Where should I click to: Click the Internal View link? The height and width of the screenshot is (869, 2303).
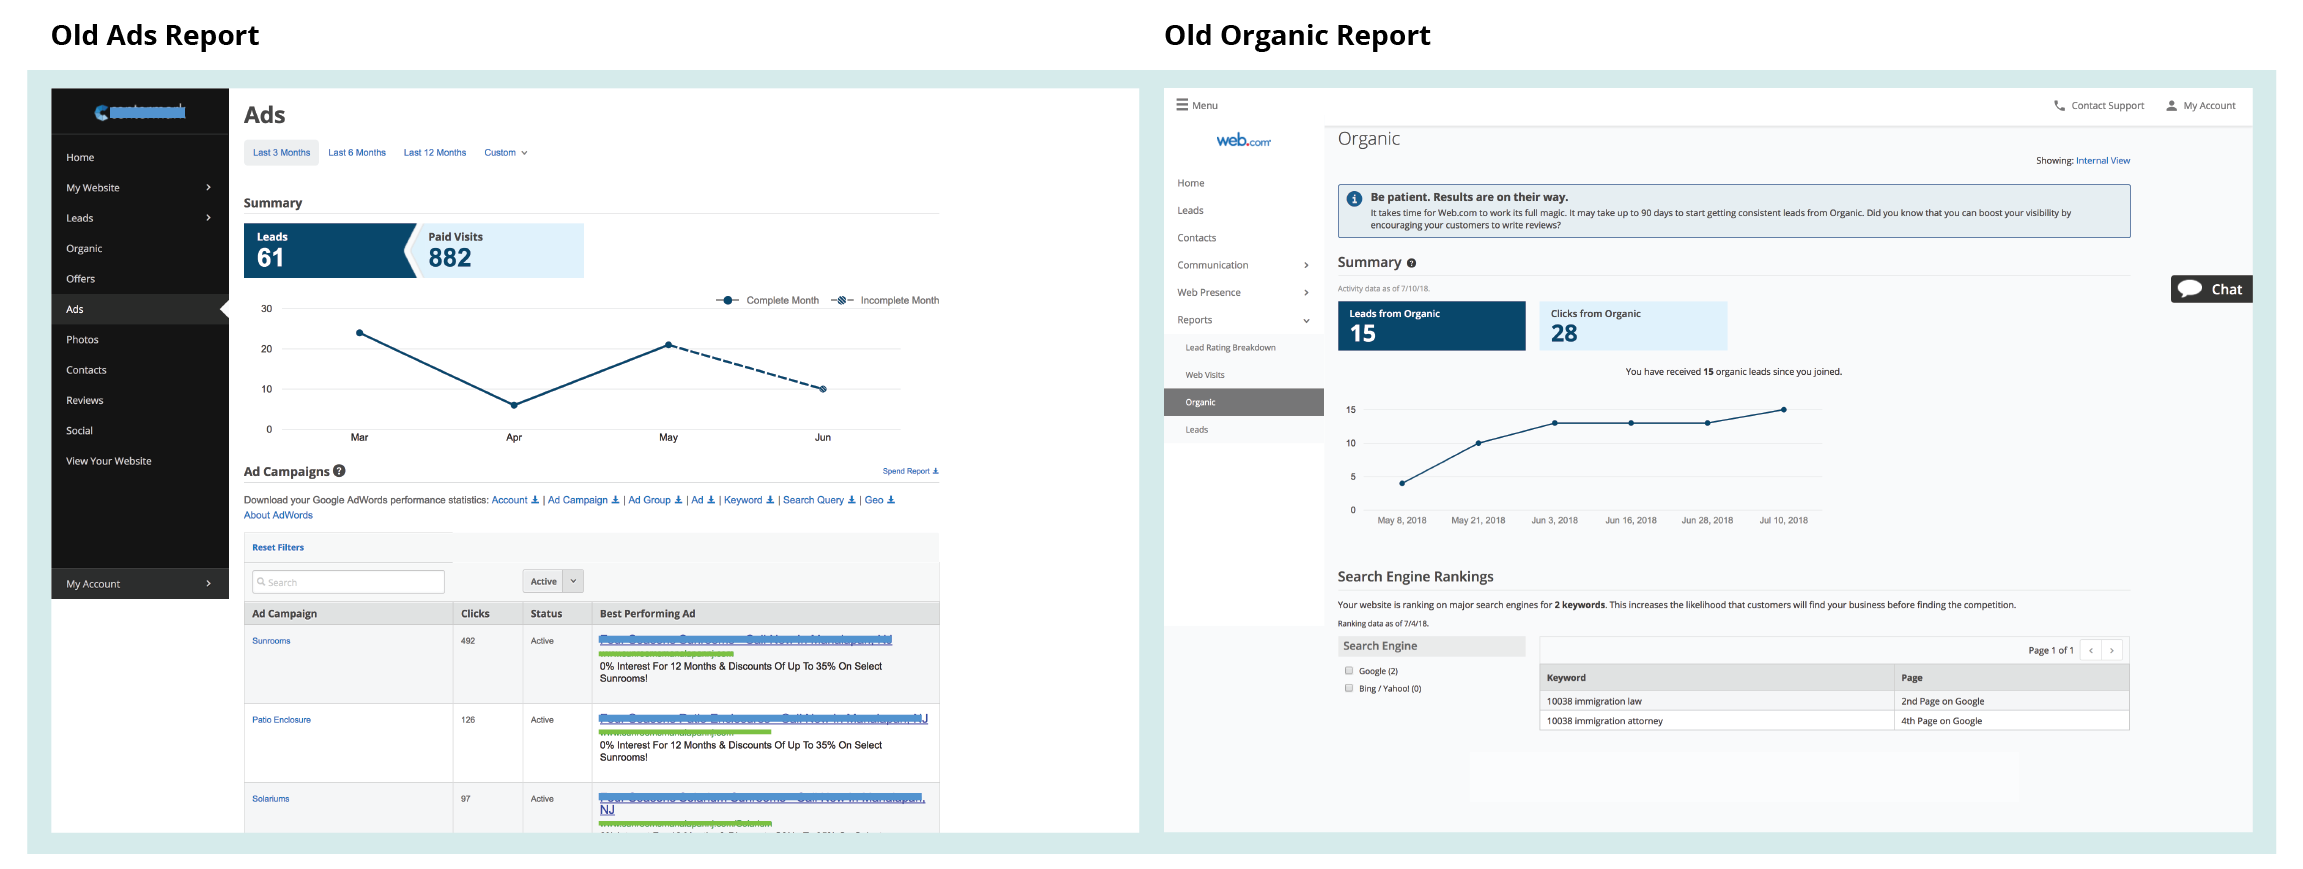[2103, 161]
